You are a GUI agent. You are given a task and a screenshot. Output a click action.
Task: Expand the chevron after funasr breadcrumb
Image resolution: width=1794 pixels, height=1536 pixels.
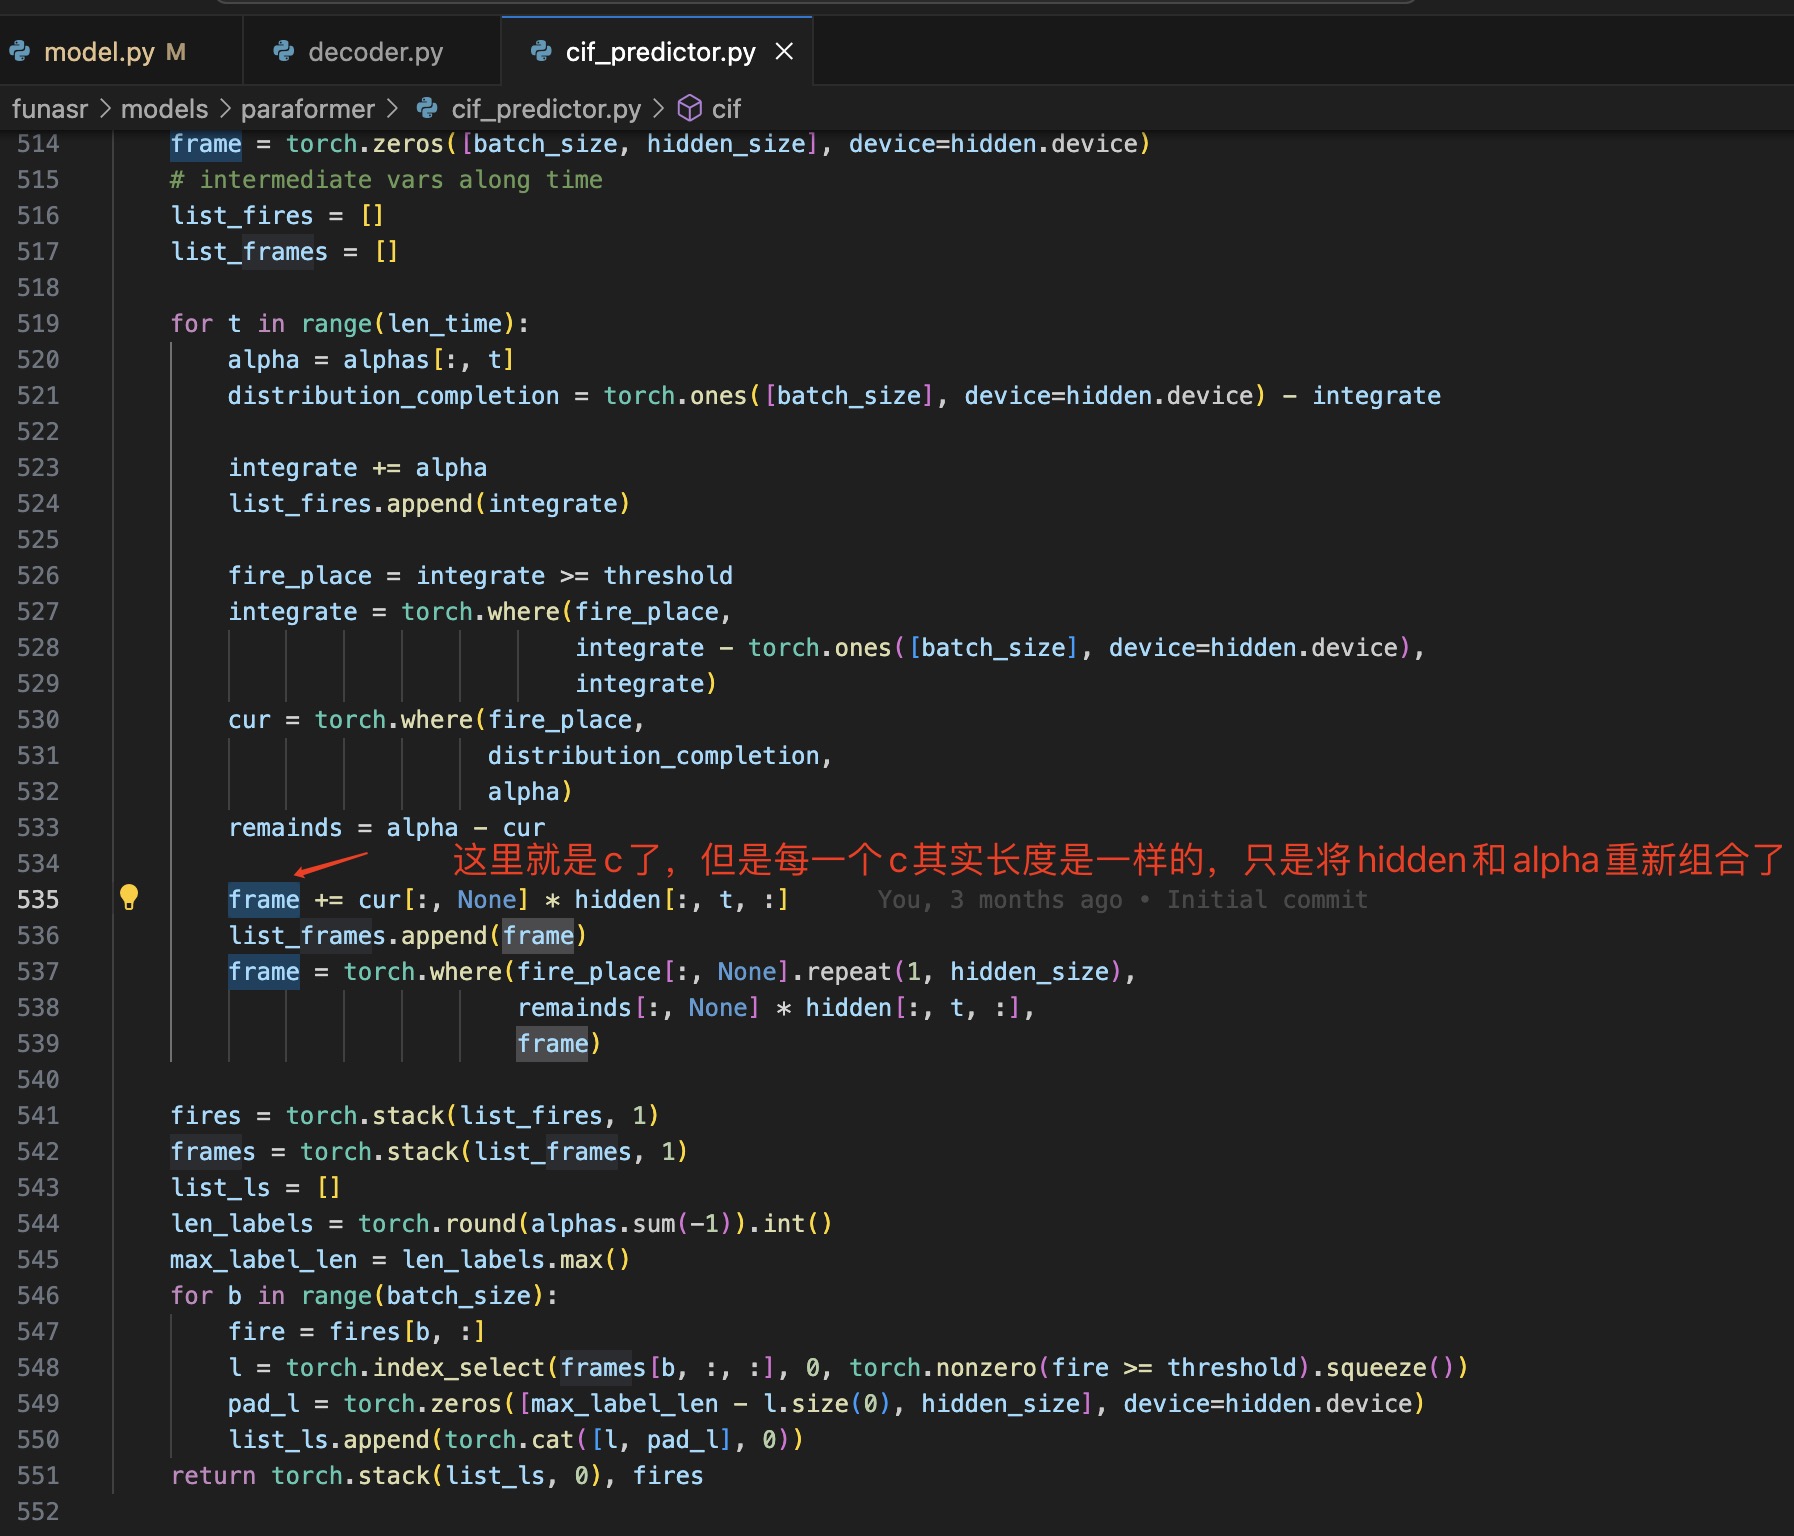(x=105, y=108)
